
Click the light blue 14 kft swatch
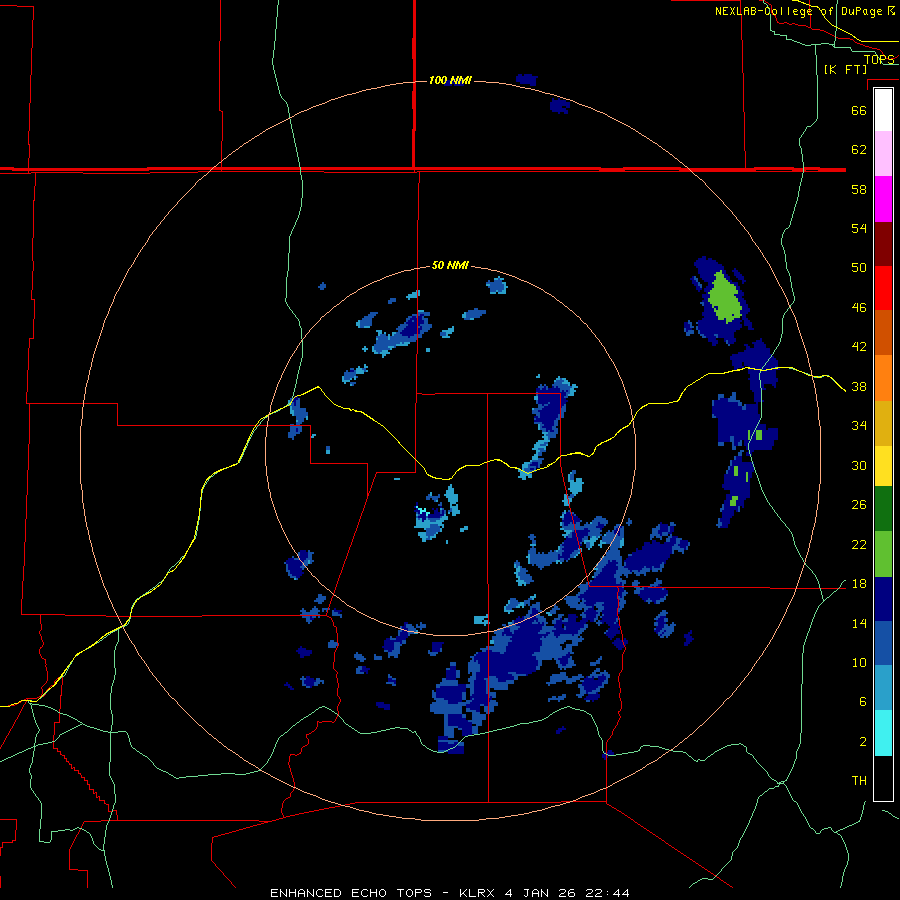(883, 688)
